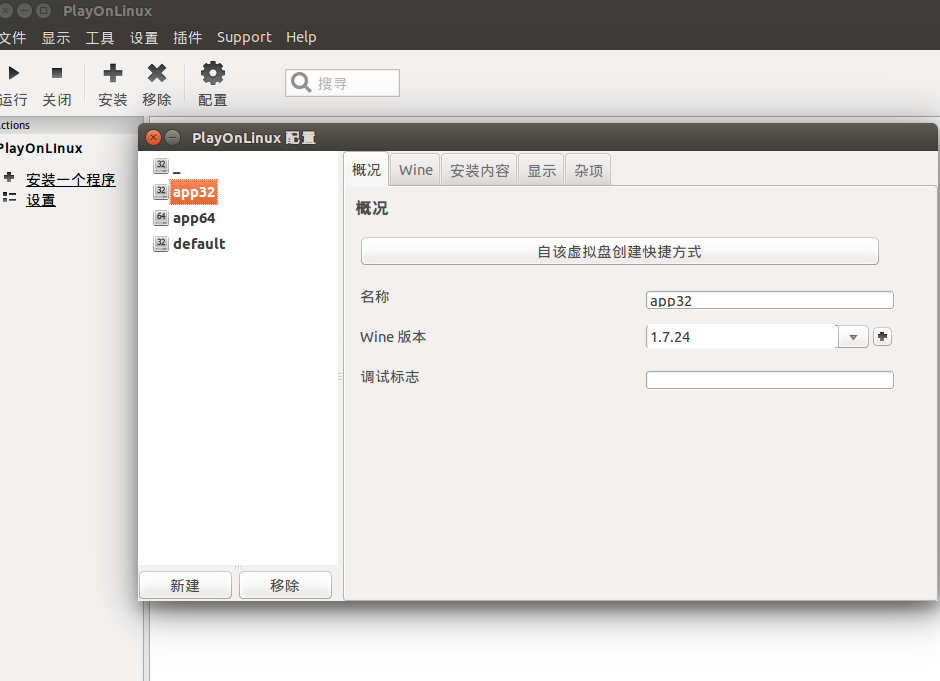
Task: Click the 移除 button below drive list
Action: click(285, 585)
